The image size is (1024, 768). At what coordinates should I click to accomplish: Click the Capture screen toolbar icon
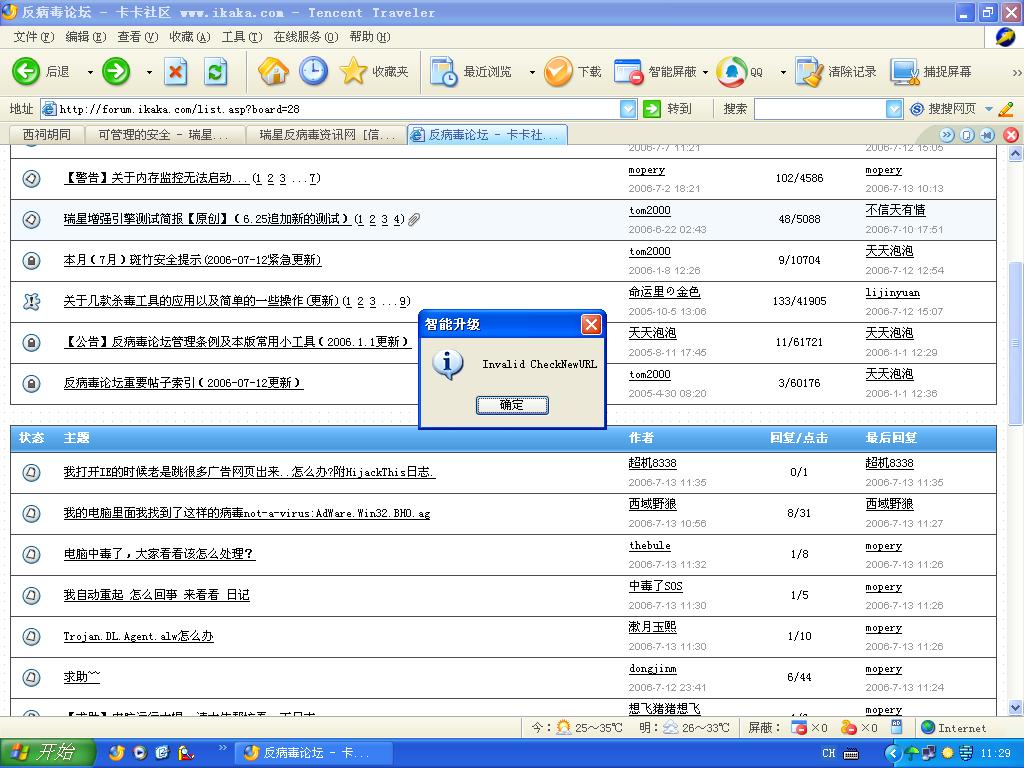point(905,71)
